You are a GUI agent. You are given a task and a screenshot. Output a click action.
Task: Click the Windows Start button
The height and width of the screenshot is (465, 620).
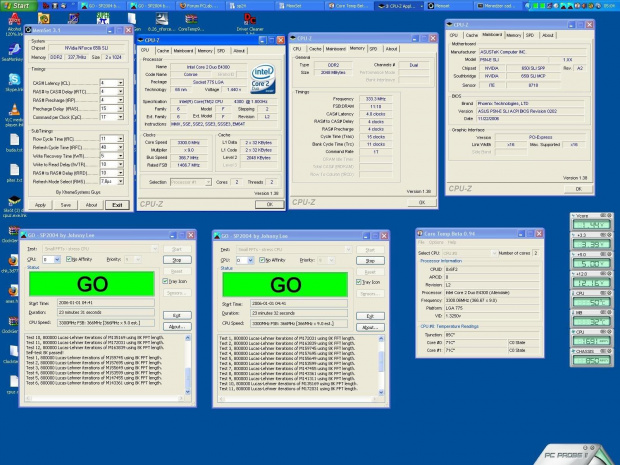pyautogui.click(x=18, y=6)
